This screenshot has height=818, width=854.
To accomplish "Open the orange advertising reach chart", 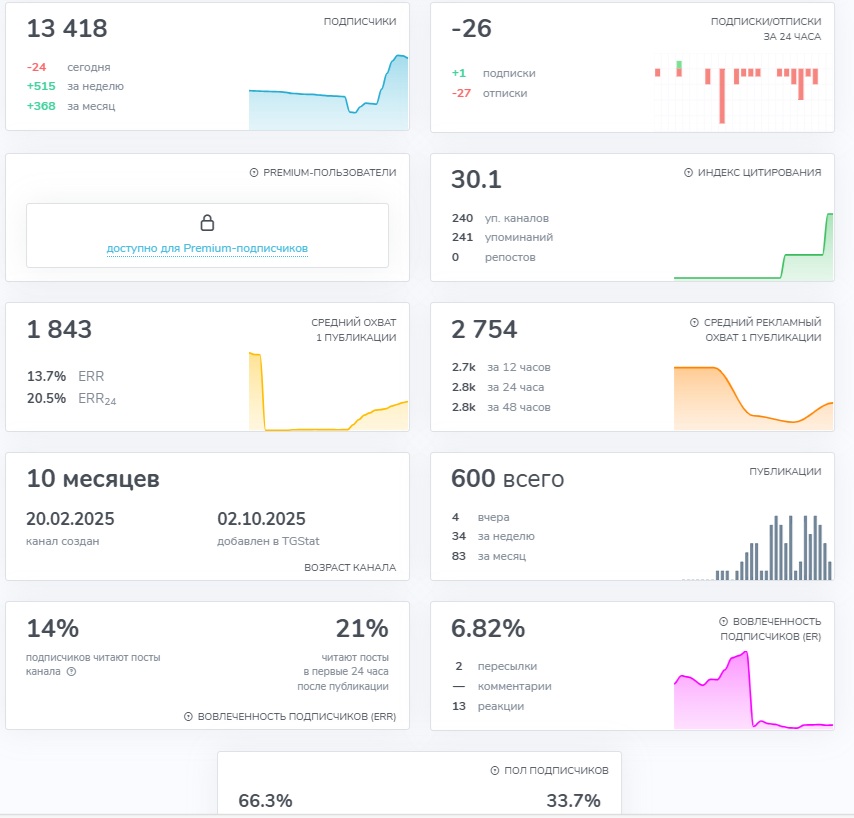I will coord(754,398).
